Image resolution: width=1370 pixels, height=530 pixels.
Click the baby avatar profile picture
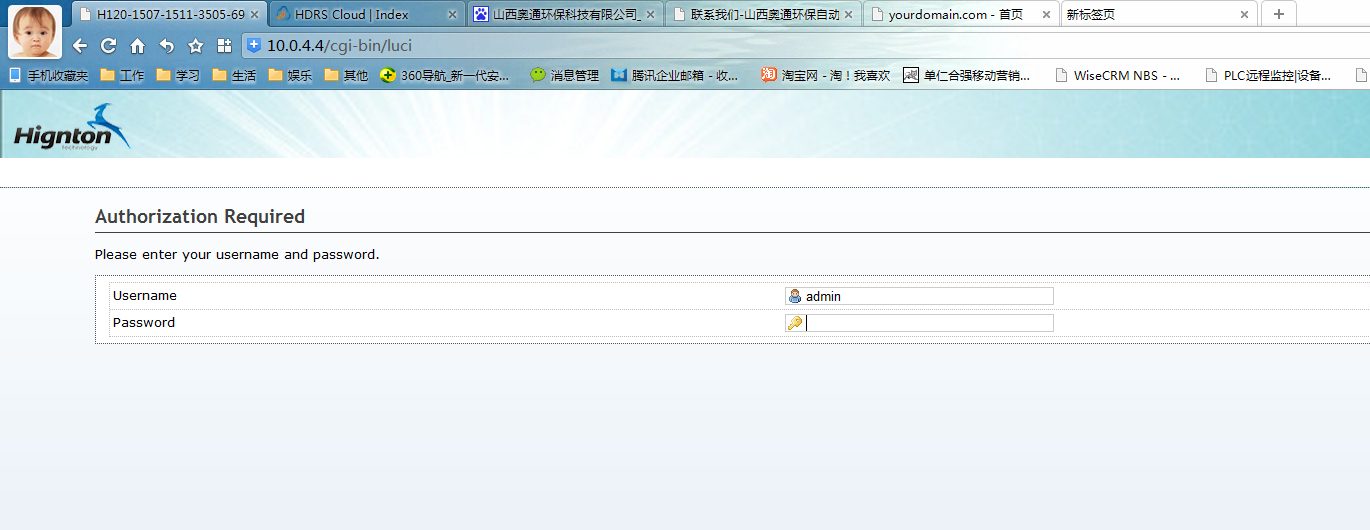tap(35, 32)
